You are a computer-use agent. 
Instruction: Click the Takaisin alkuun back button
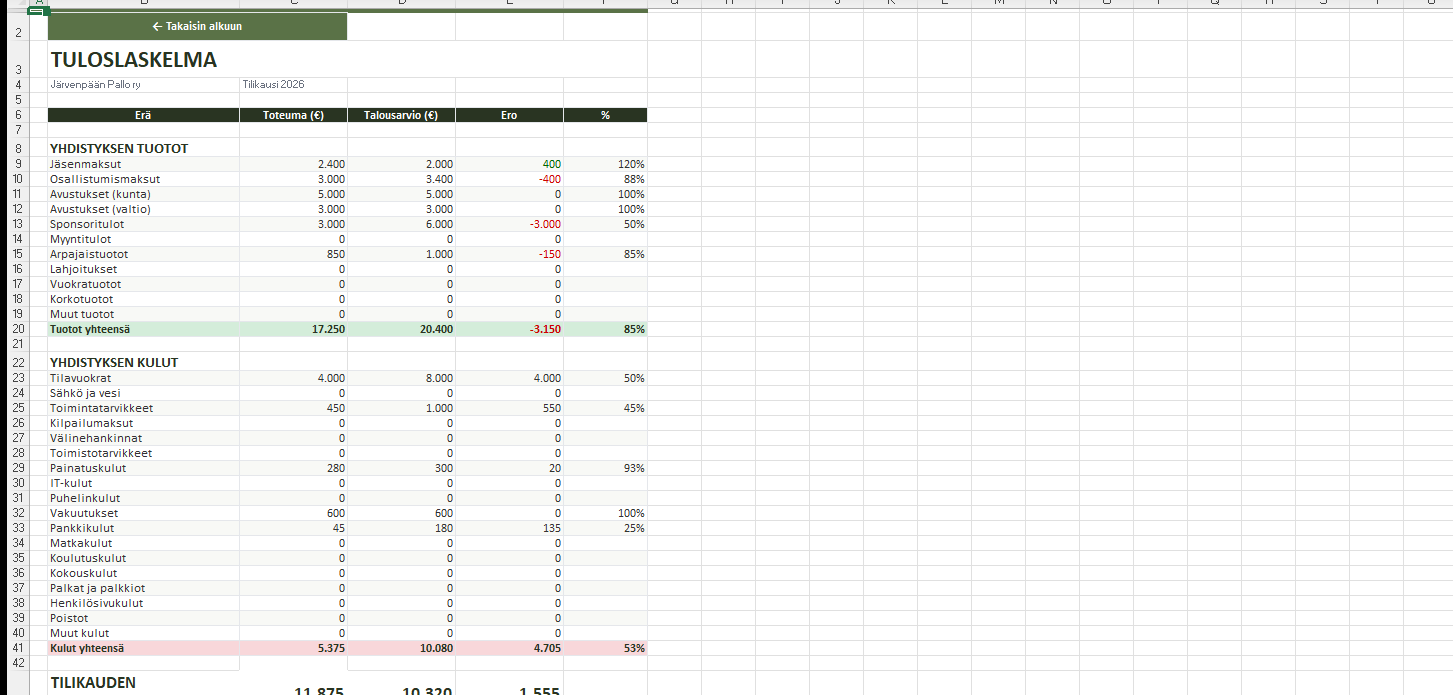point(197,26)
